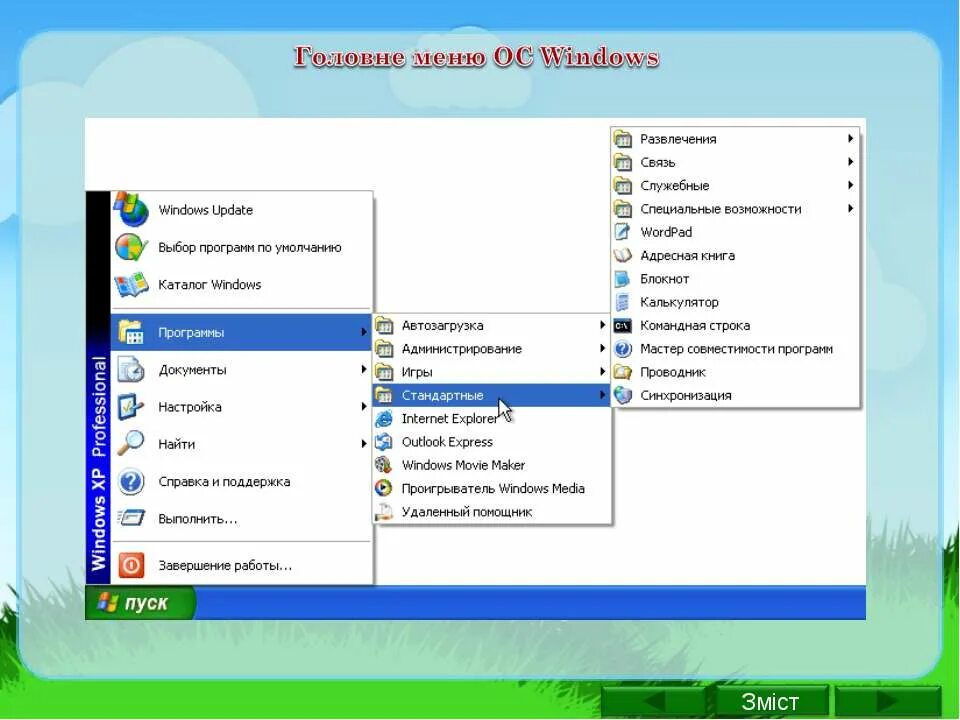Click the blue taskbar area beside пуск
The width and height of the screenshot is (960, 720).
(530, 602)
